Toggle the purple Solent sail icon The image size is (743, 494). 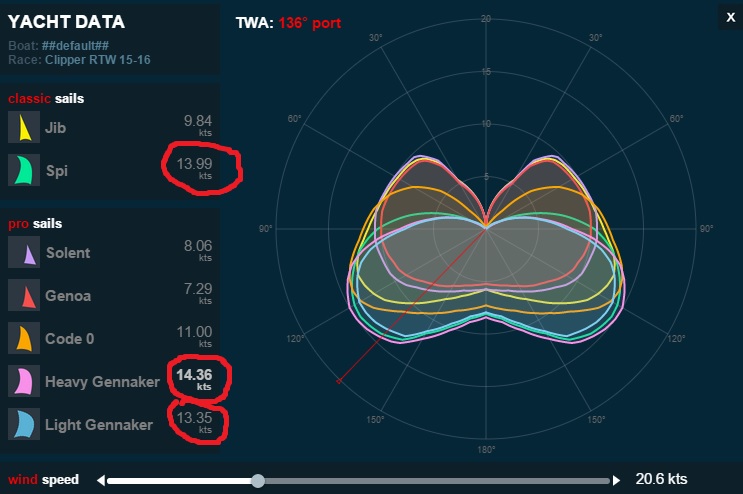(24, 252)
